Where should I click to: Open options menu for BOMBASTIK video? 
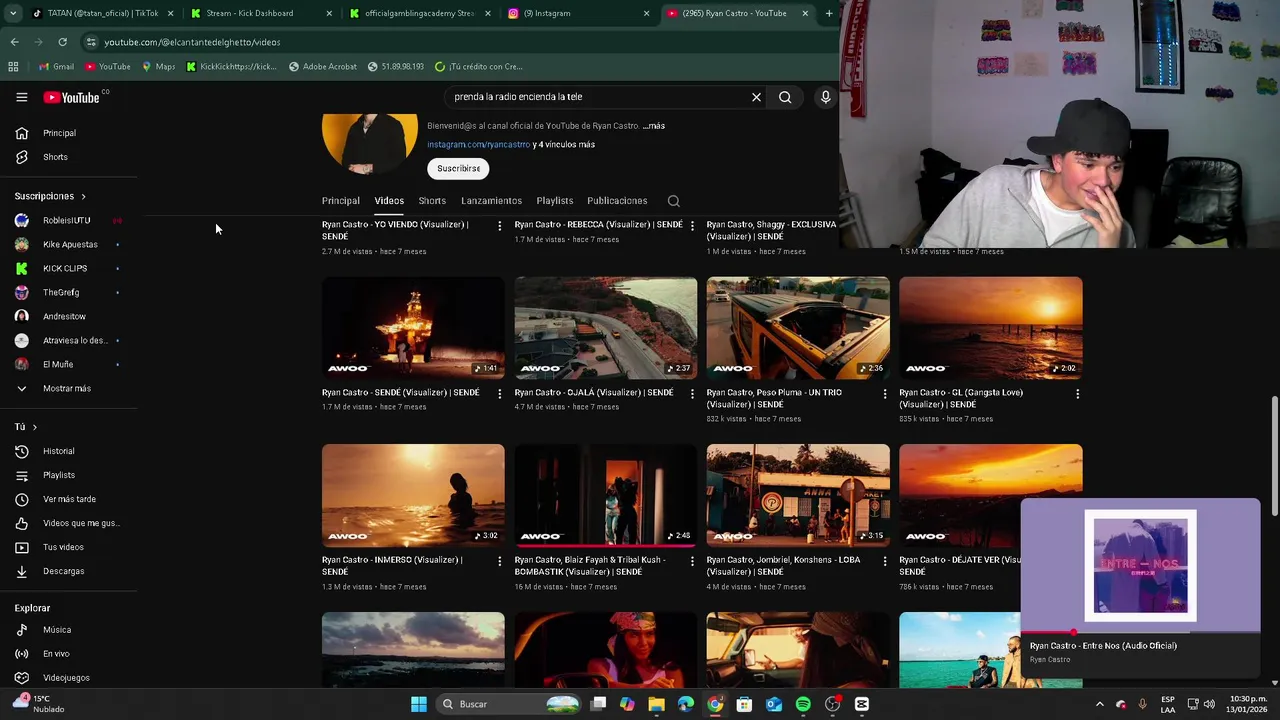tap(692, 562)
